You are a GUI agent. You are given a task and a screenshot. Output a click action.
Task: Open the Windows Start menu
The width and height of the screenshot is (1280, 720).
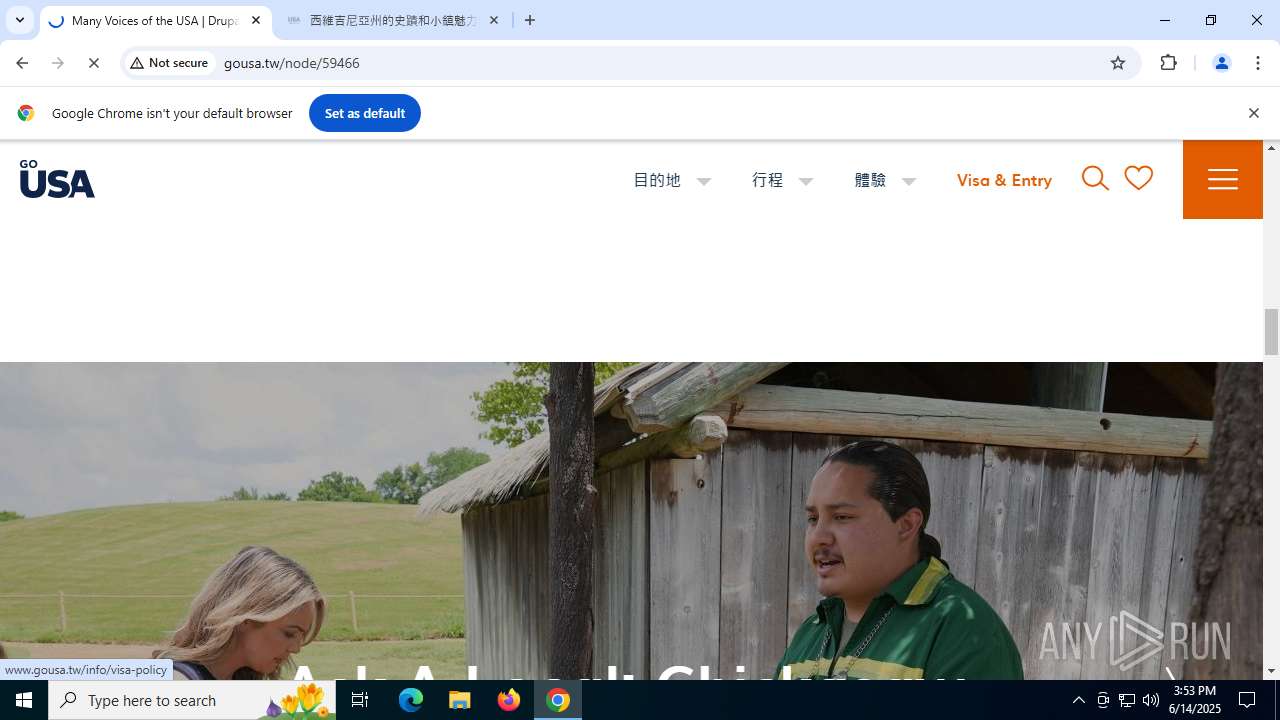click(24, 700)
